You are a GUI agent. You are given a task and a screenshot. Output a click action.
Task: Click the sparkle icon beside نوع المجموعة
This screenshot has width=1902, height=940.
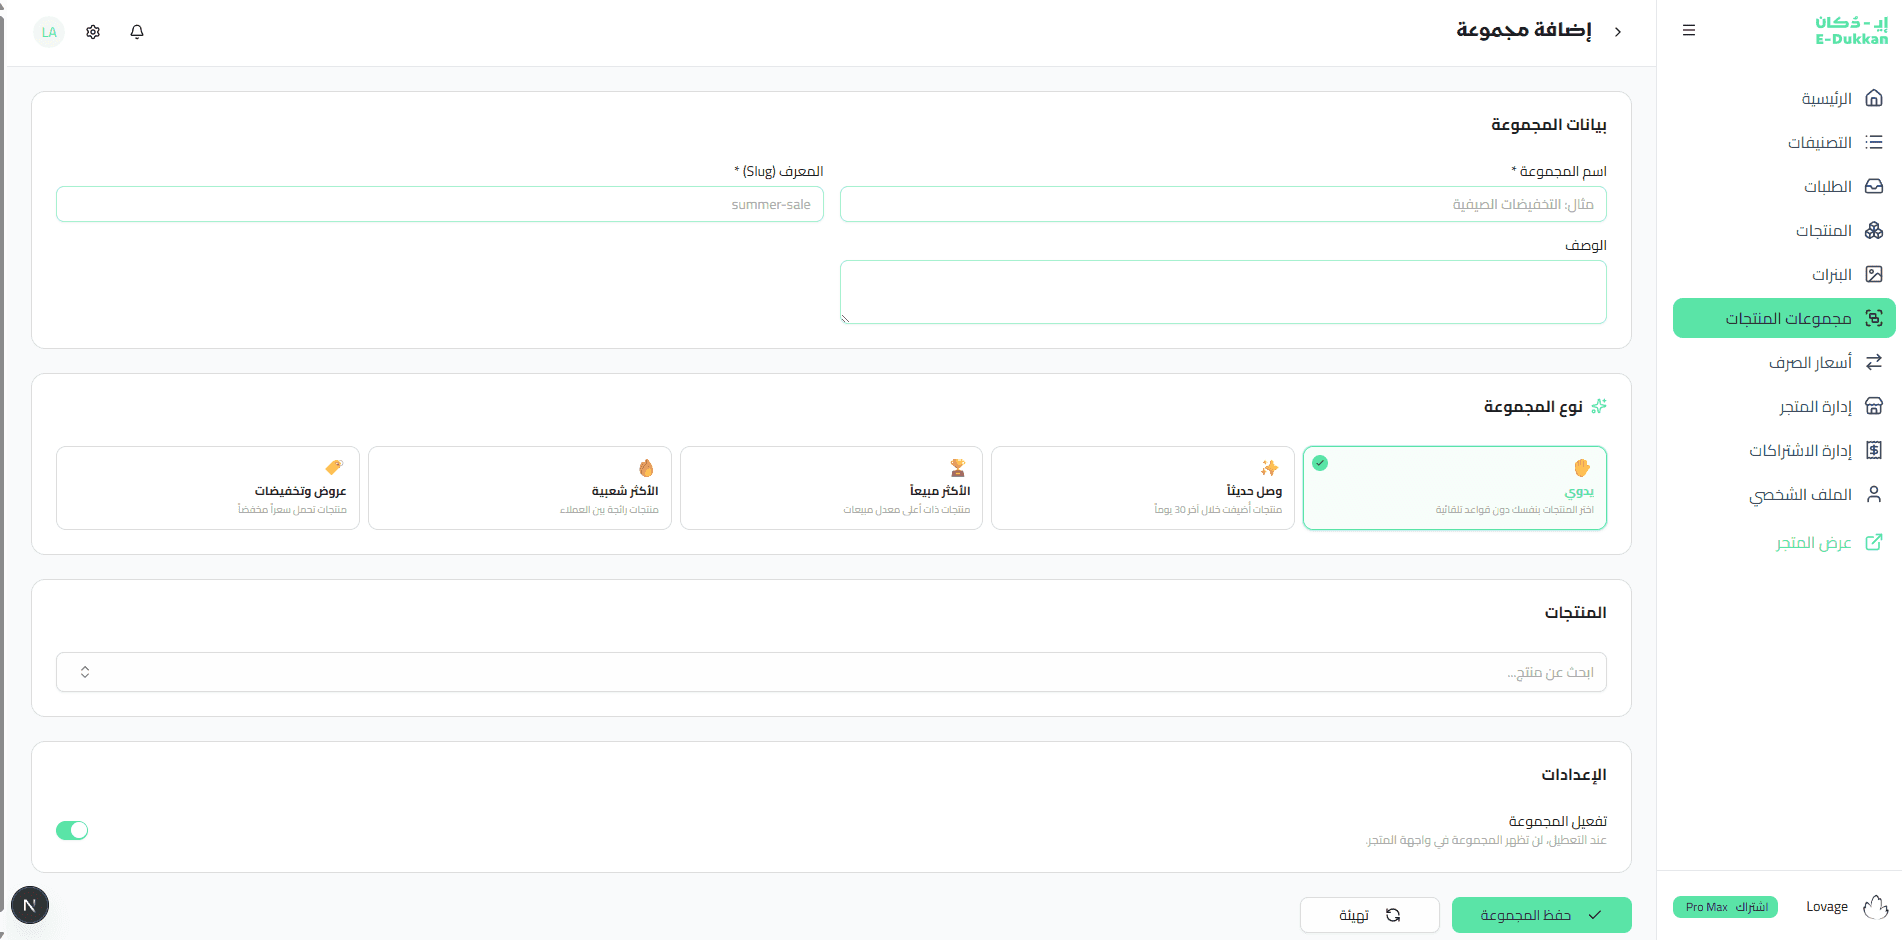point(1599,406)
